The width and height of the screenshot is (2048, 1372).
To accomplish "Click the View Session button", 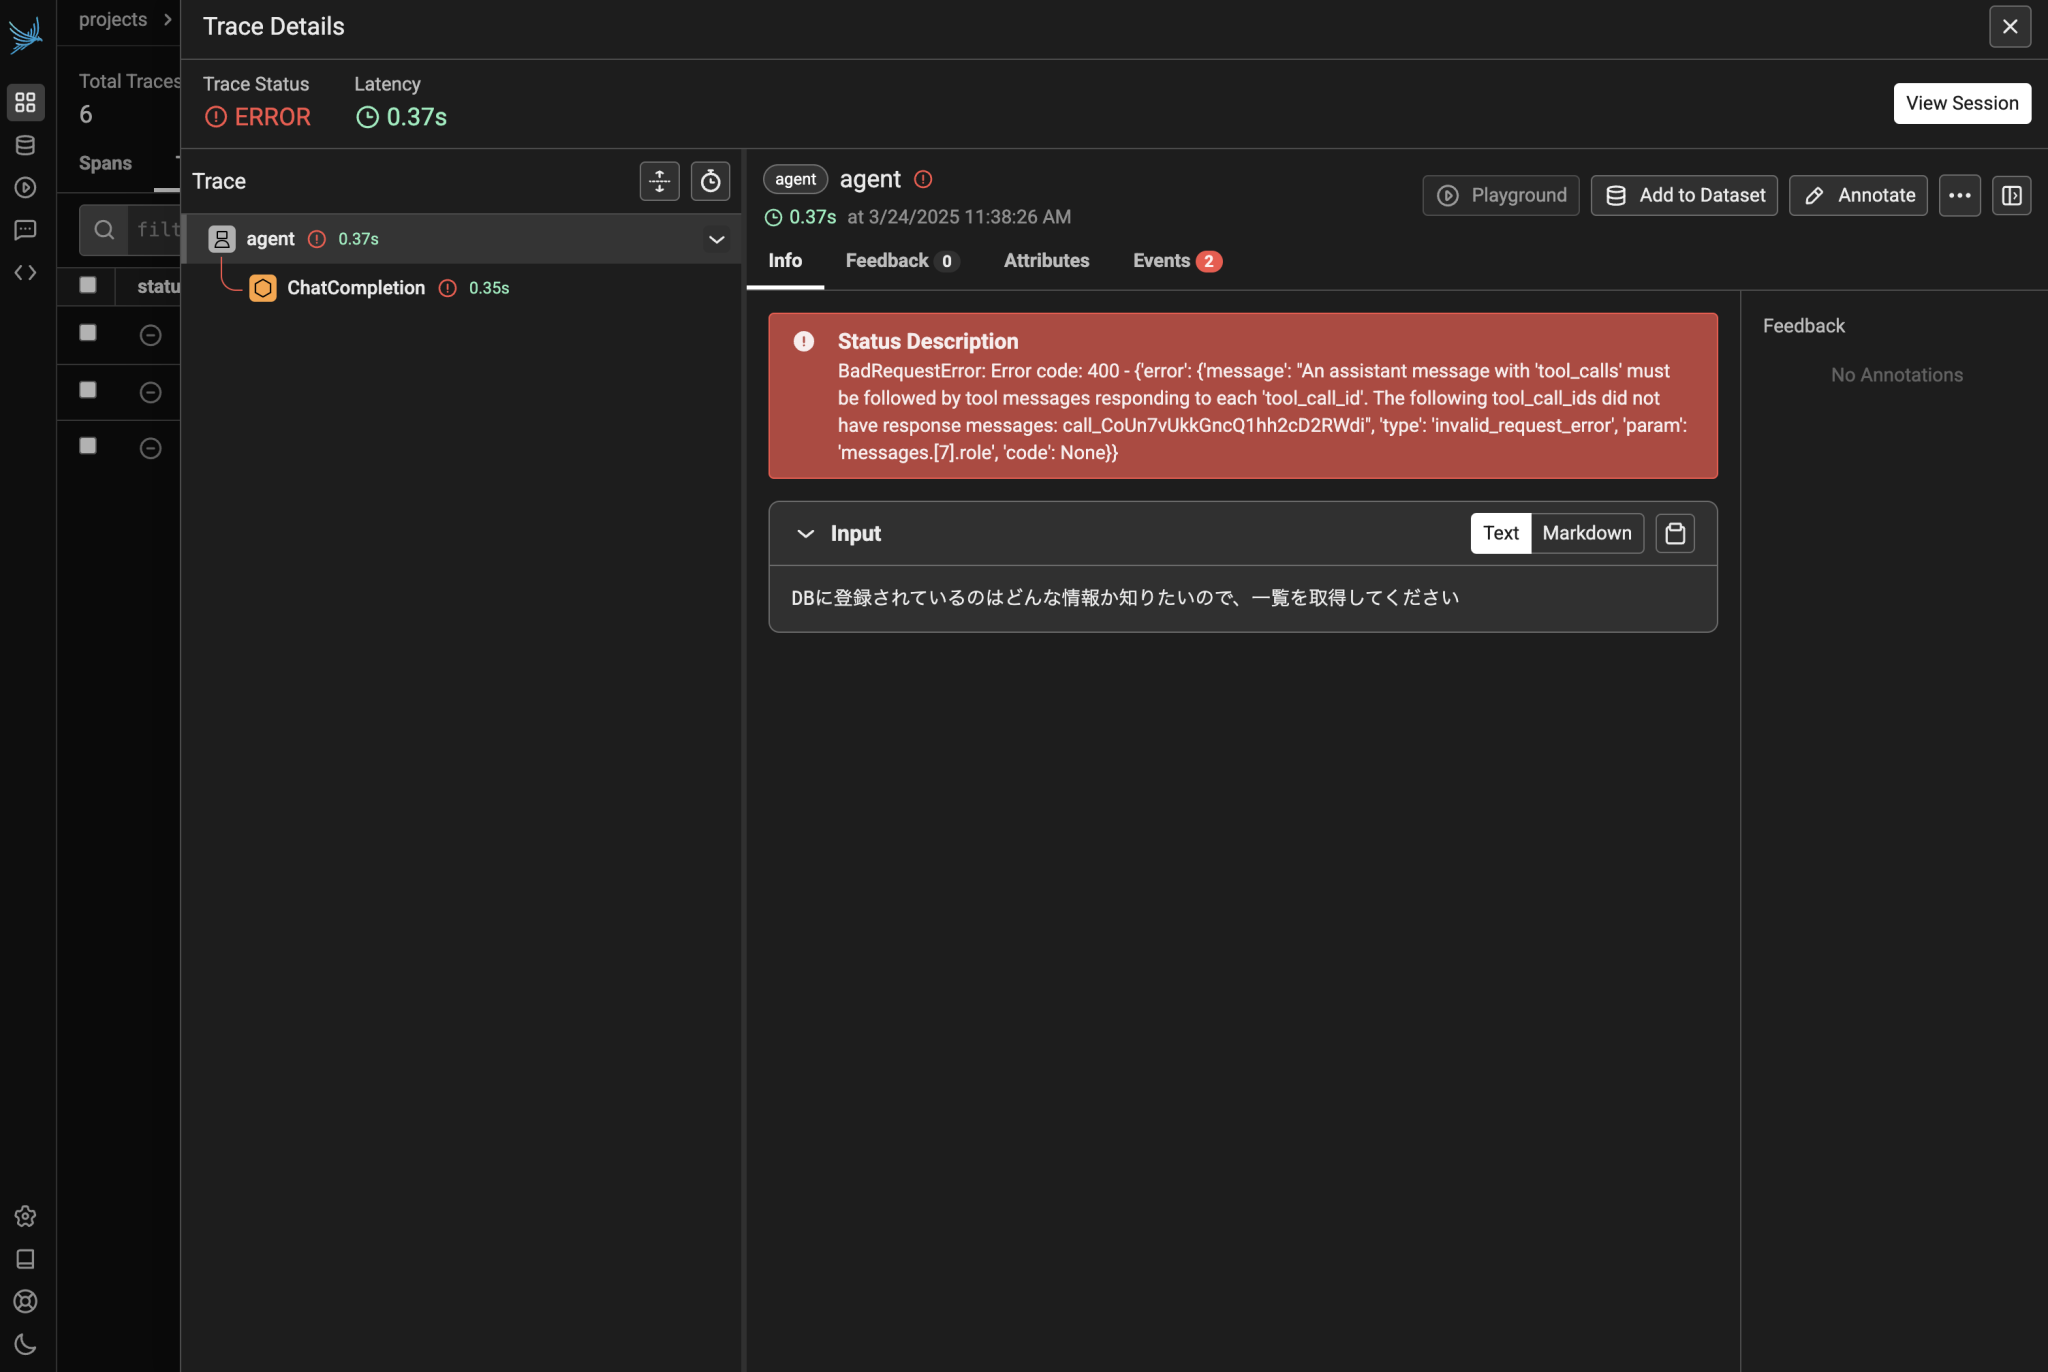I will tap(1961, 103).
